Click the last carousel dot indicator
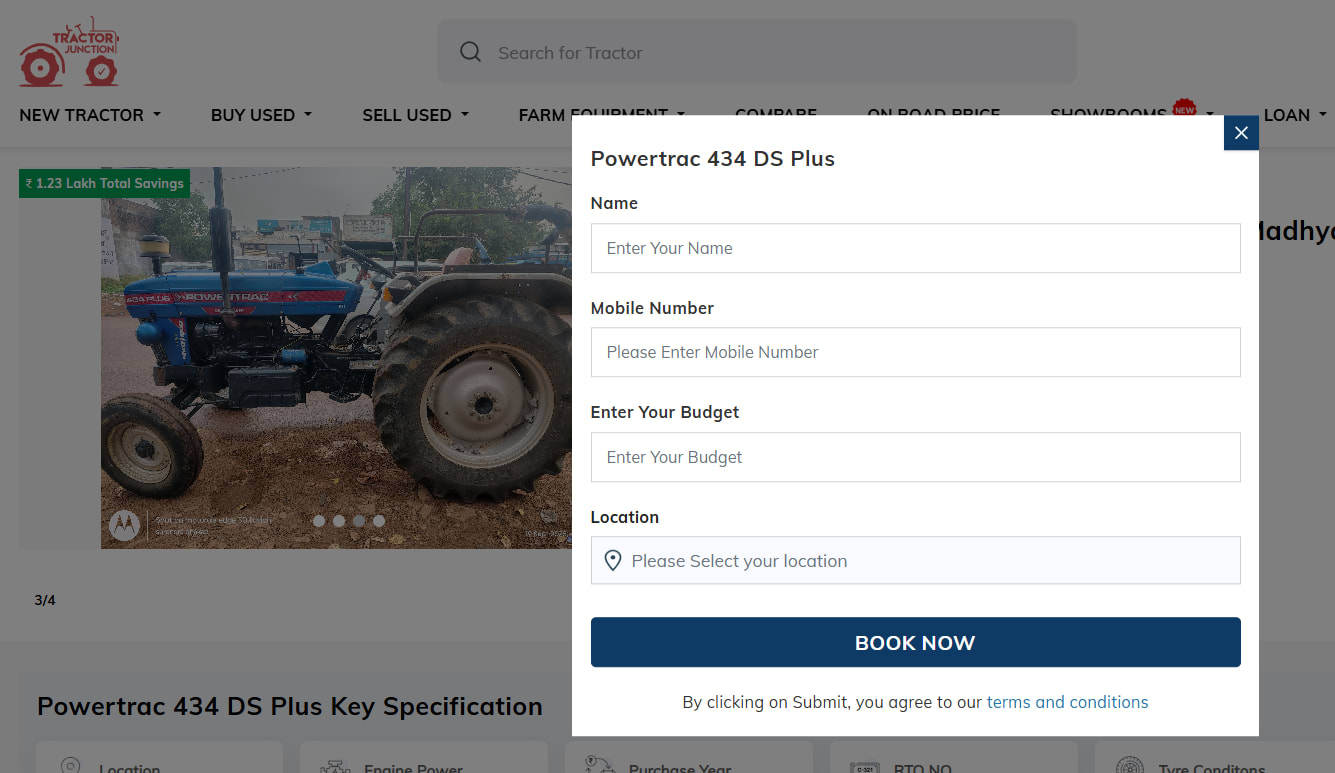 pos(379,521)
